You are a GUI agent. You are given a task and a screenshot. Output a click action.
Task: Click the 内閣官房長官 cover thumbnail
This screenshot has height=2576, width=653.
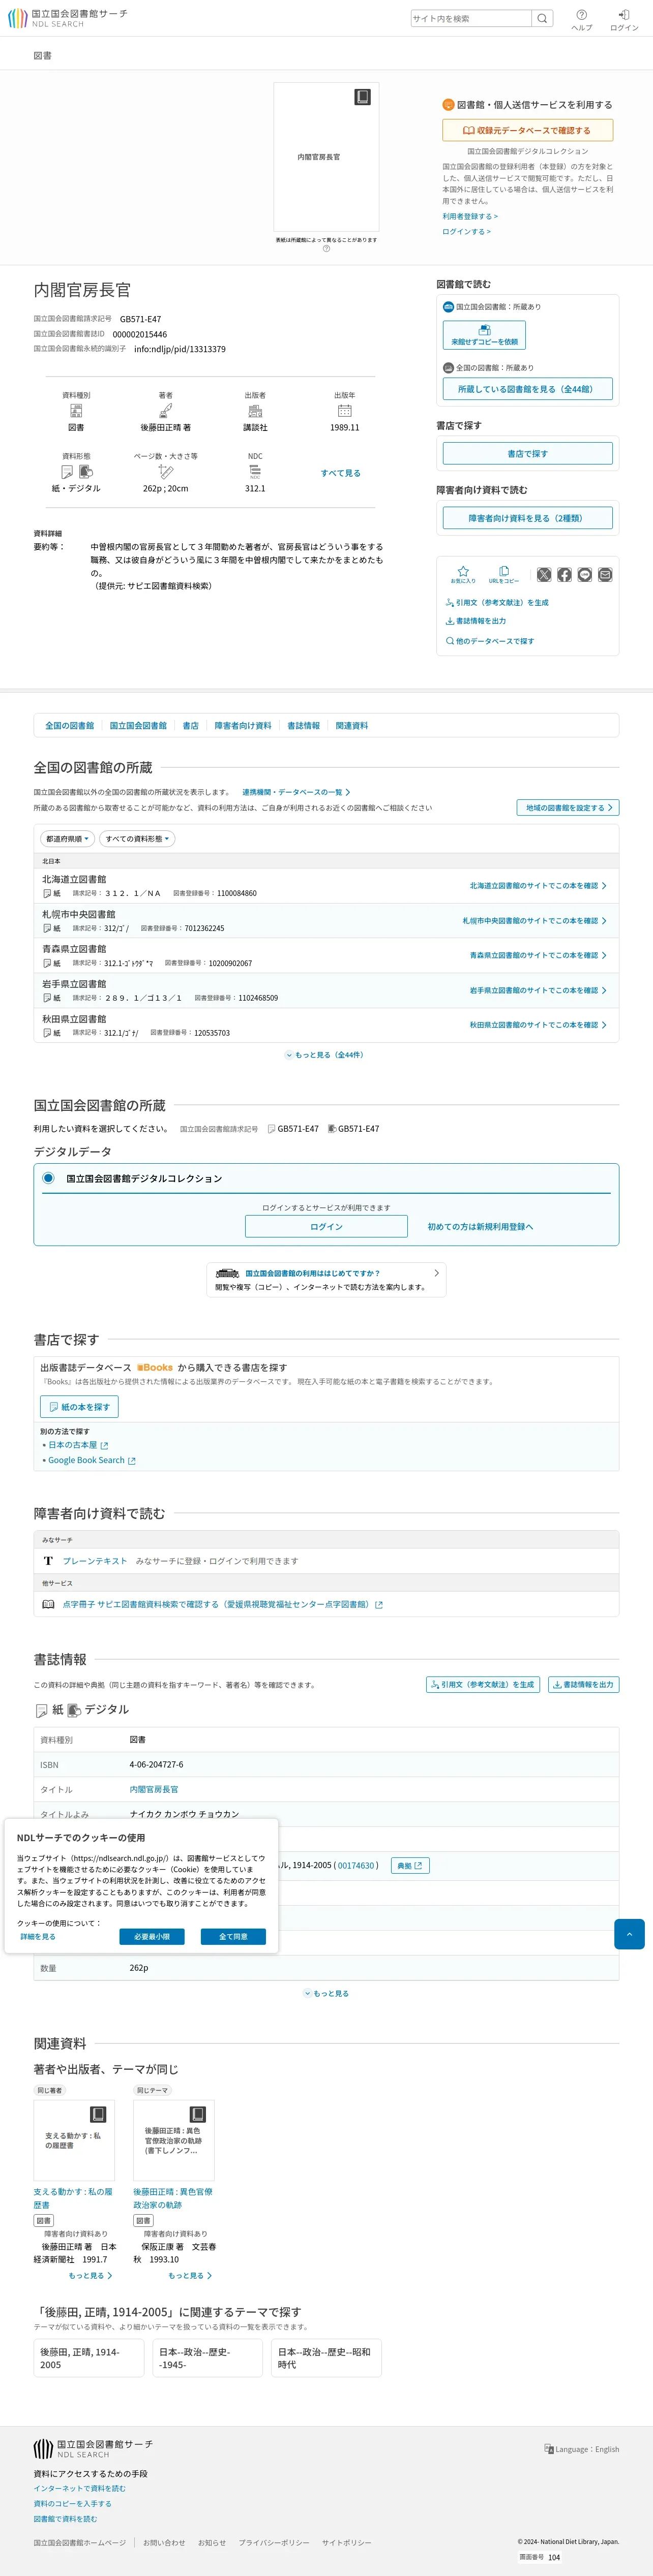tap(326, 157)
